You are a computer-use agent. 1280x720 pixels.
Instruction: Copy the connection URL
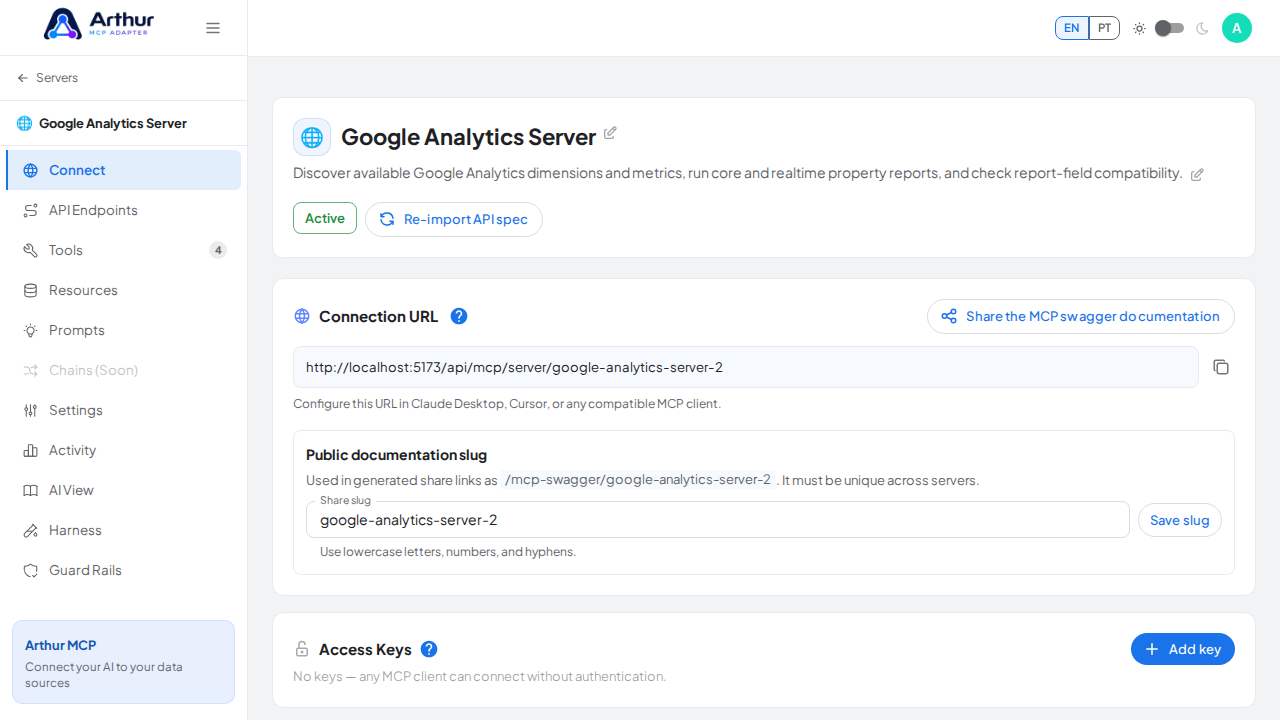coord(1221,367)
